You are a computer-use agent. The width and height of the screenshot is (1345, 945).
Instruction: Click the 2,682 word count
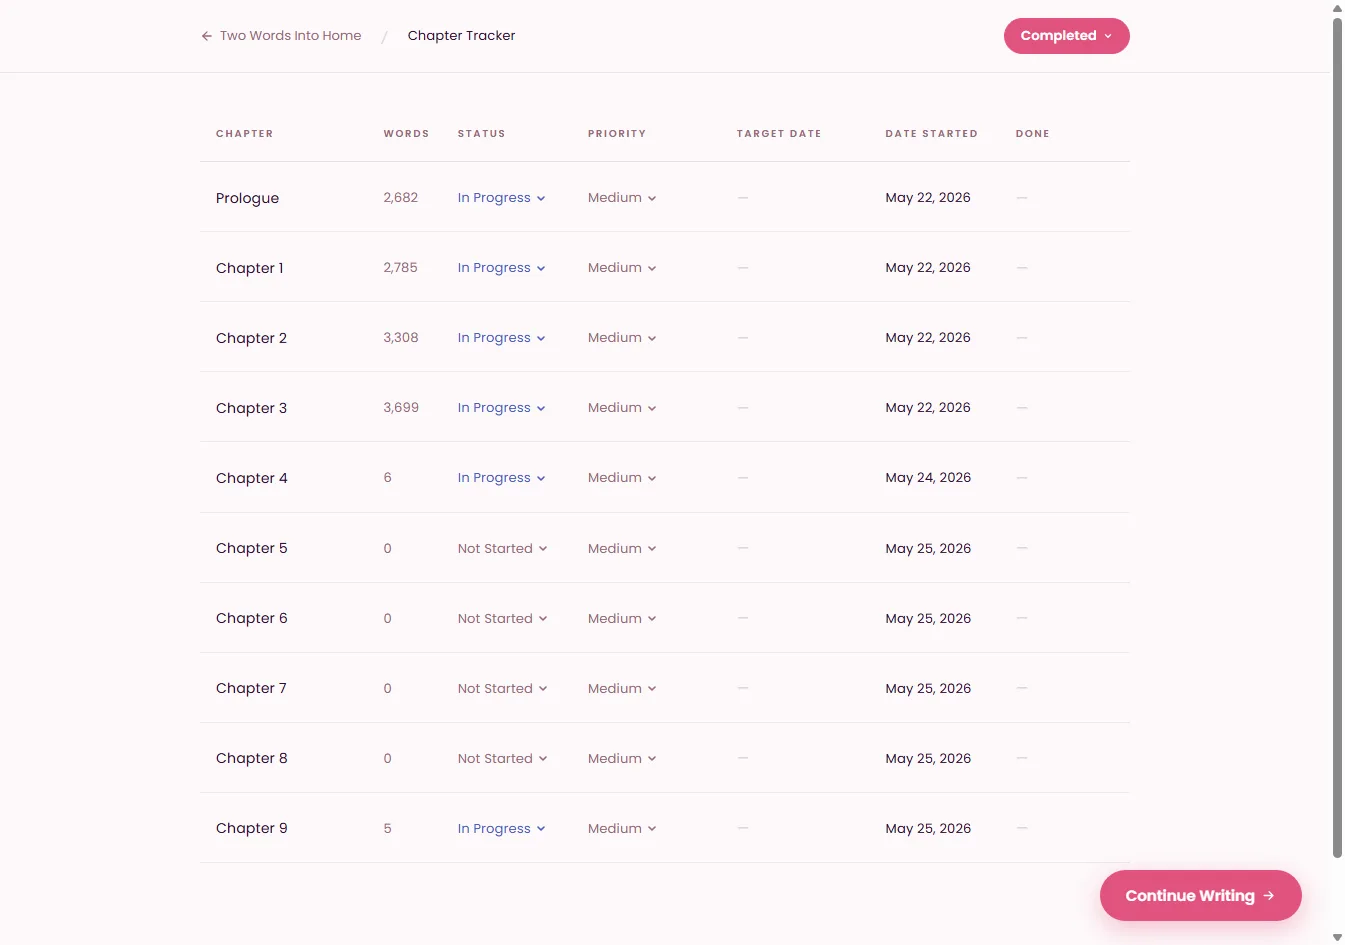pyautogui.click(x=400, y=198)
